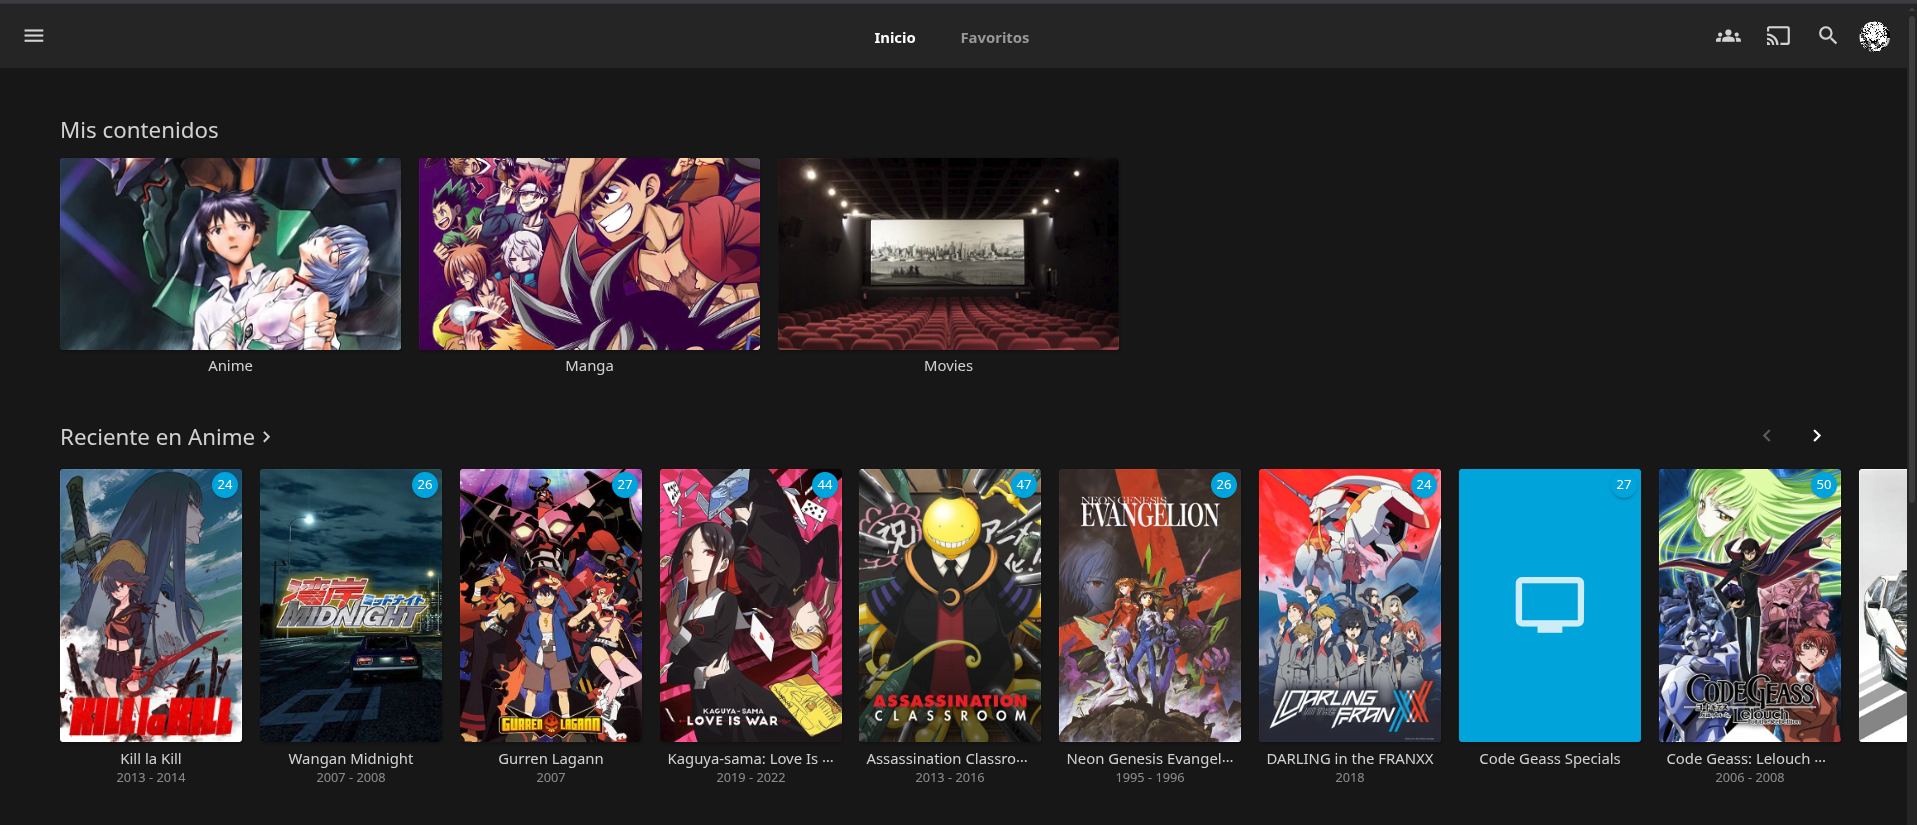The height and width of the screenshot is (825, 1917).
Task: Click the 26 badge on Neon Genesis Evangelion
Action: click(x=1224, y=485)
